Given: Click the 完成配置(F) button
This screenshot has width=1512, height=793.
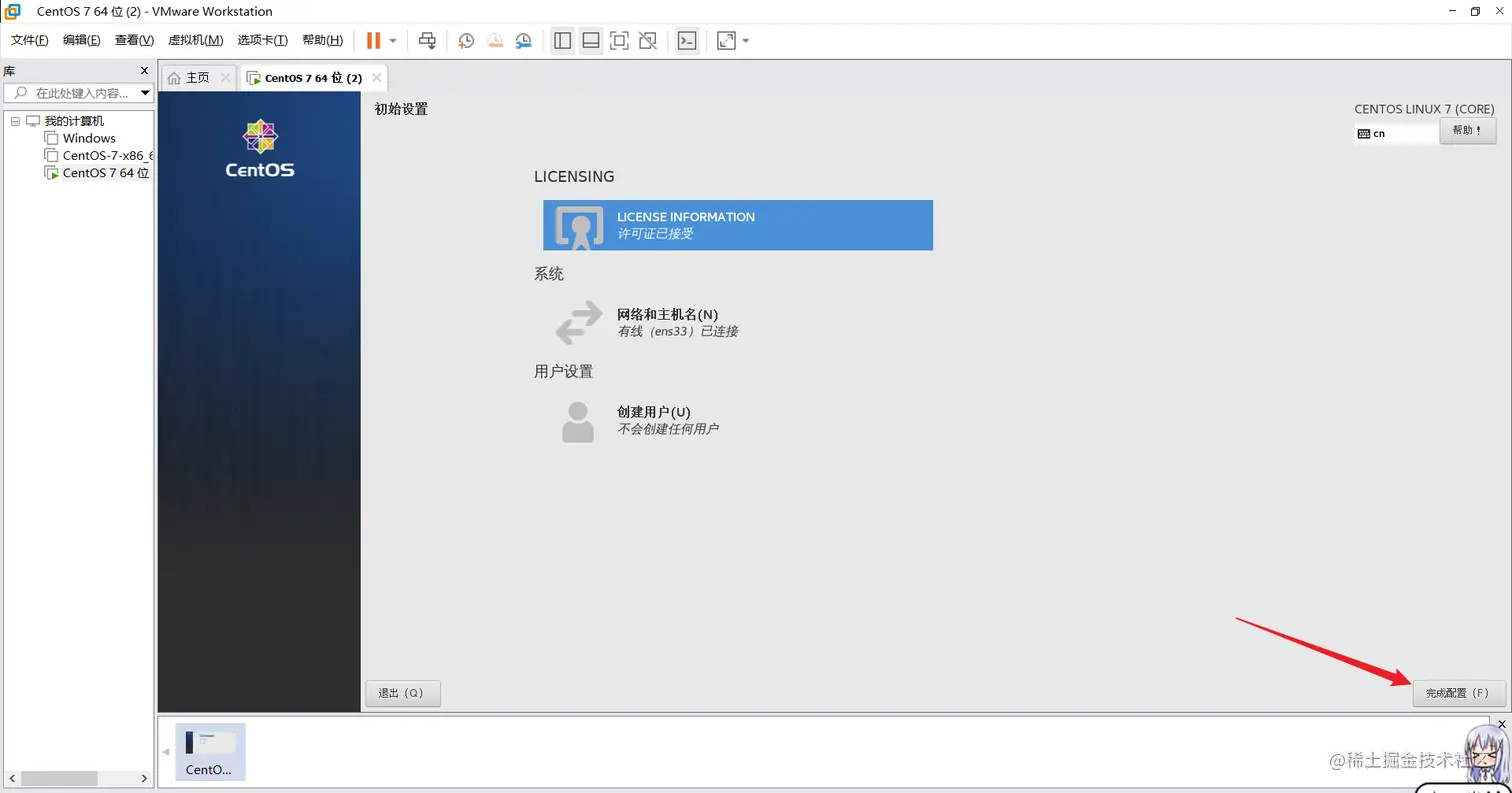Looking at the screenshot, I should [x=1459, y=693].
